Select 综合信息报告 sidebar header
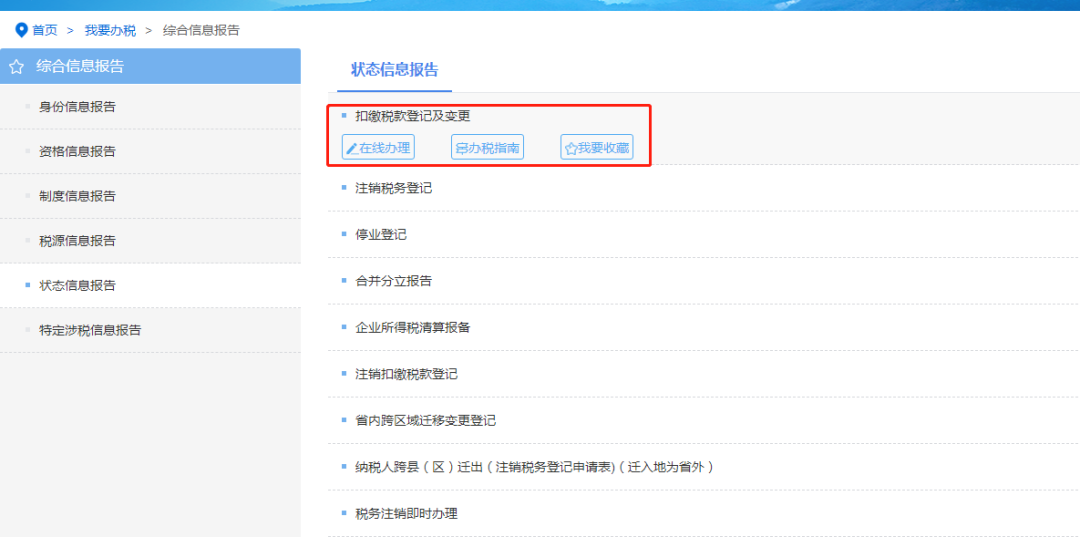Viewport: 1080px width, 537px height. 150,66
